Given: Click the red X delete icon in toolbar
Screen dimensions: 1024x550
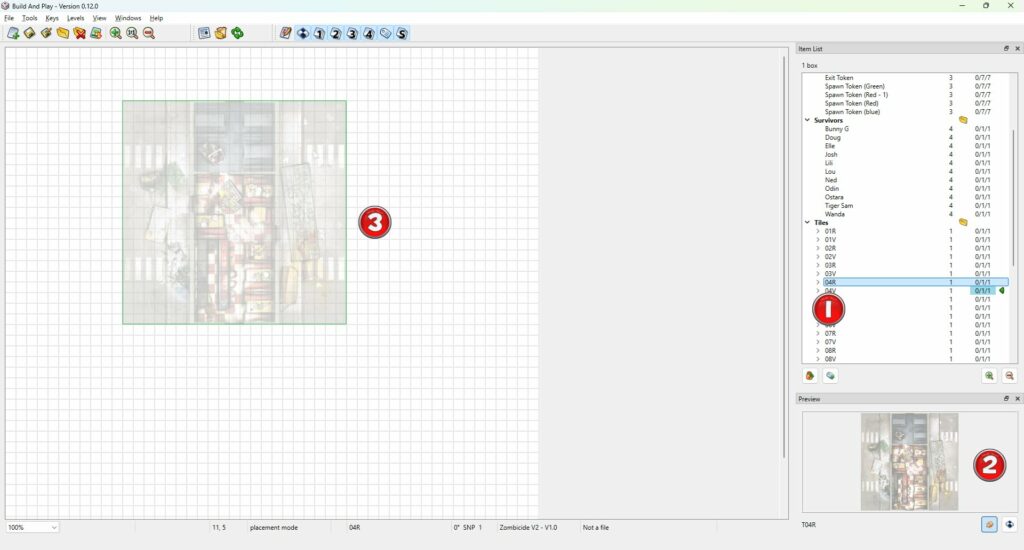Looking at the screenshot, I should 80,33.
